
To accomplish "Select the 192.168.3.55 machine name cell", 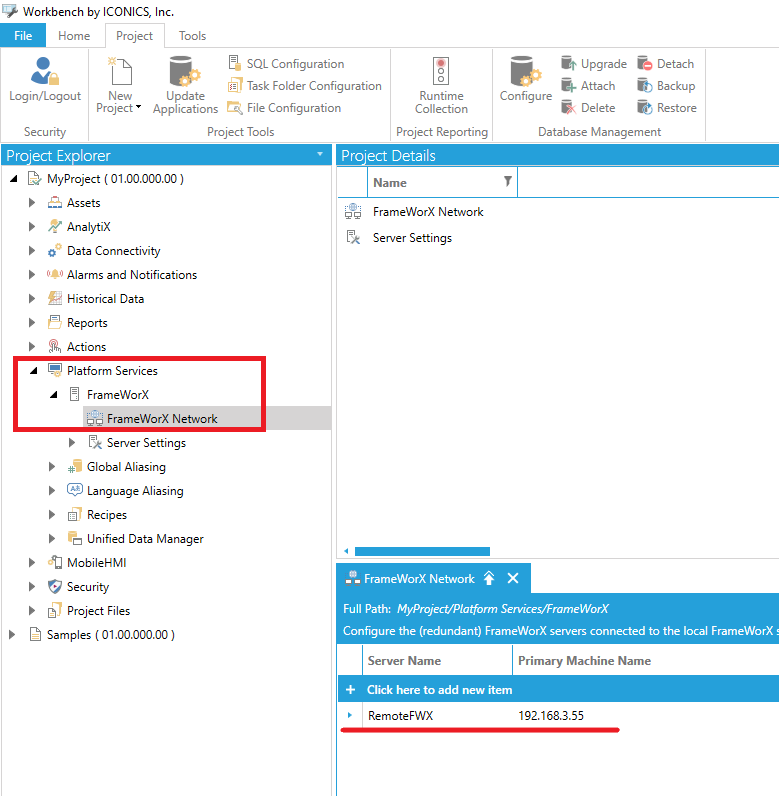I will tap(551, 715).
